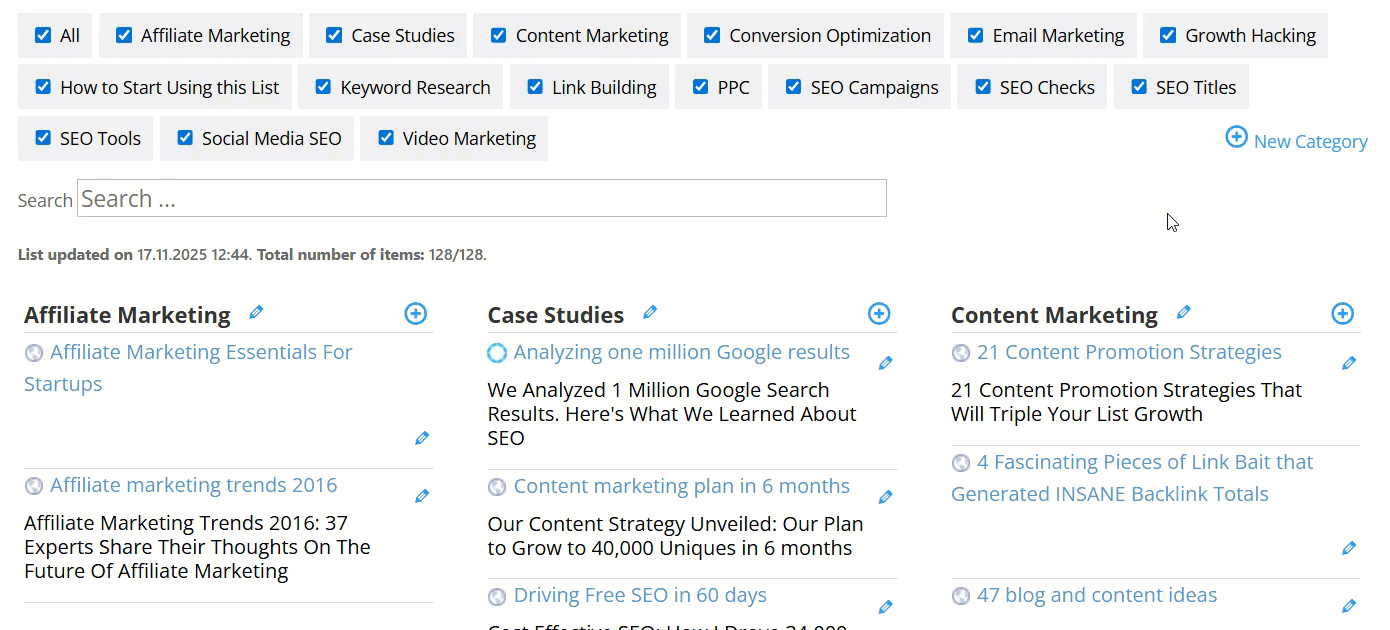The height and width of the screenshot is (630, 1390).
Task: Toggle the PPC filter checkbox
Action: pos(700,87)
